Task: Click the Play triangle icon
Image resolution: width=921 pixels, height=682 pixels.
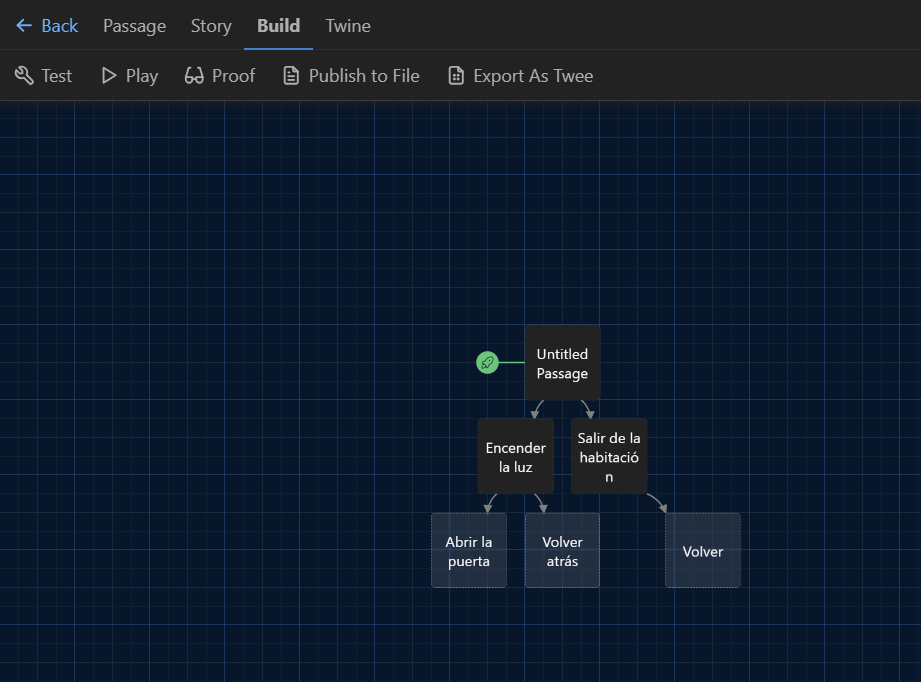Action: tap(109, 76)
